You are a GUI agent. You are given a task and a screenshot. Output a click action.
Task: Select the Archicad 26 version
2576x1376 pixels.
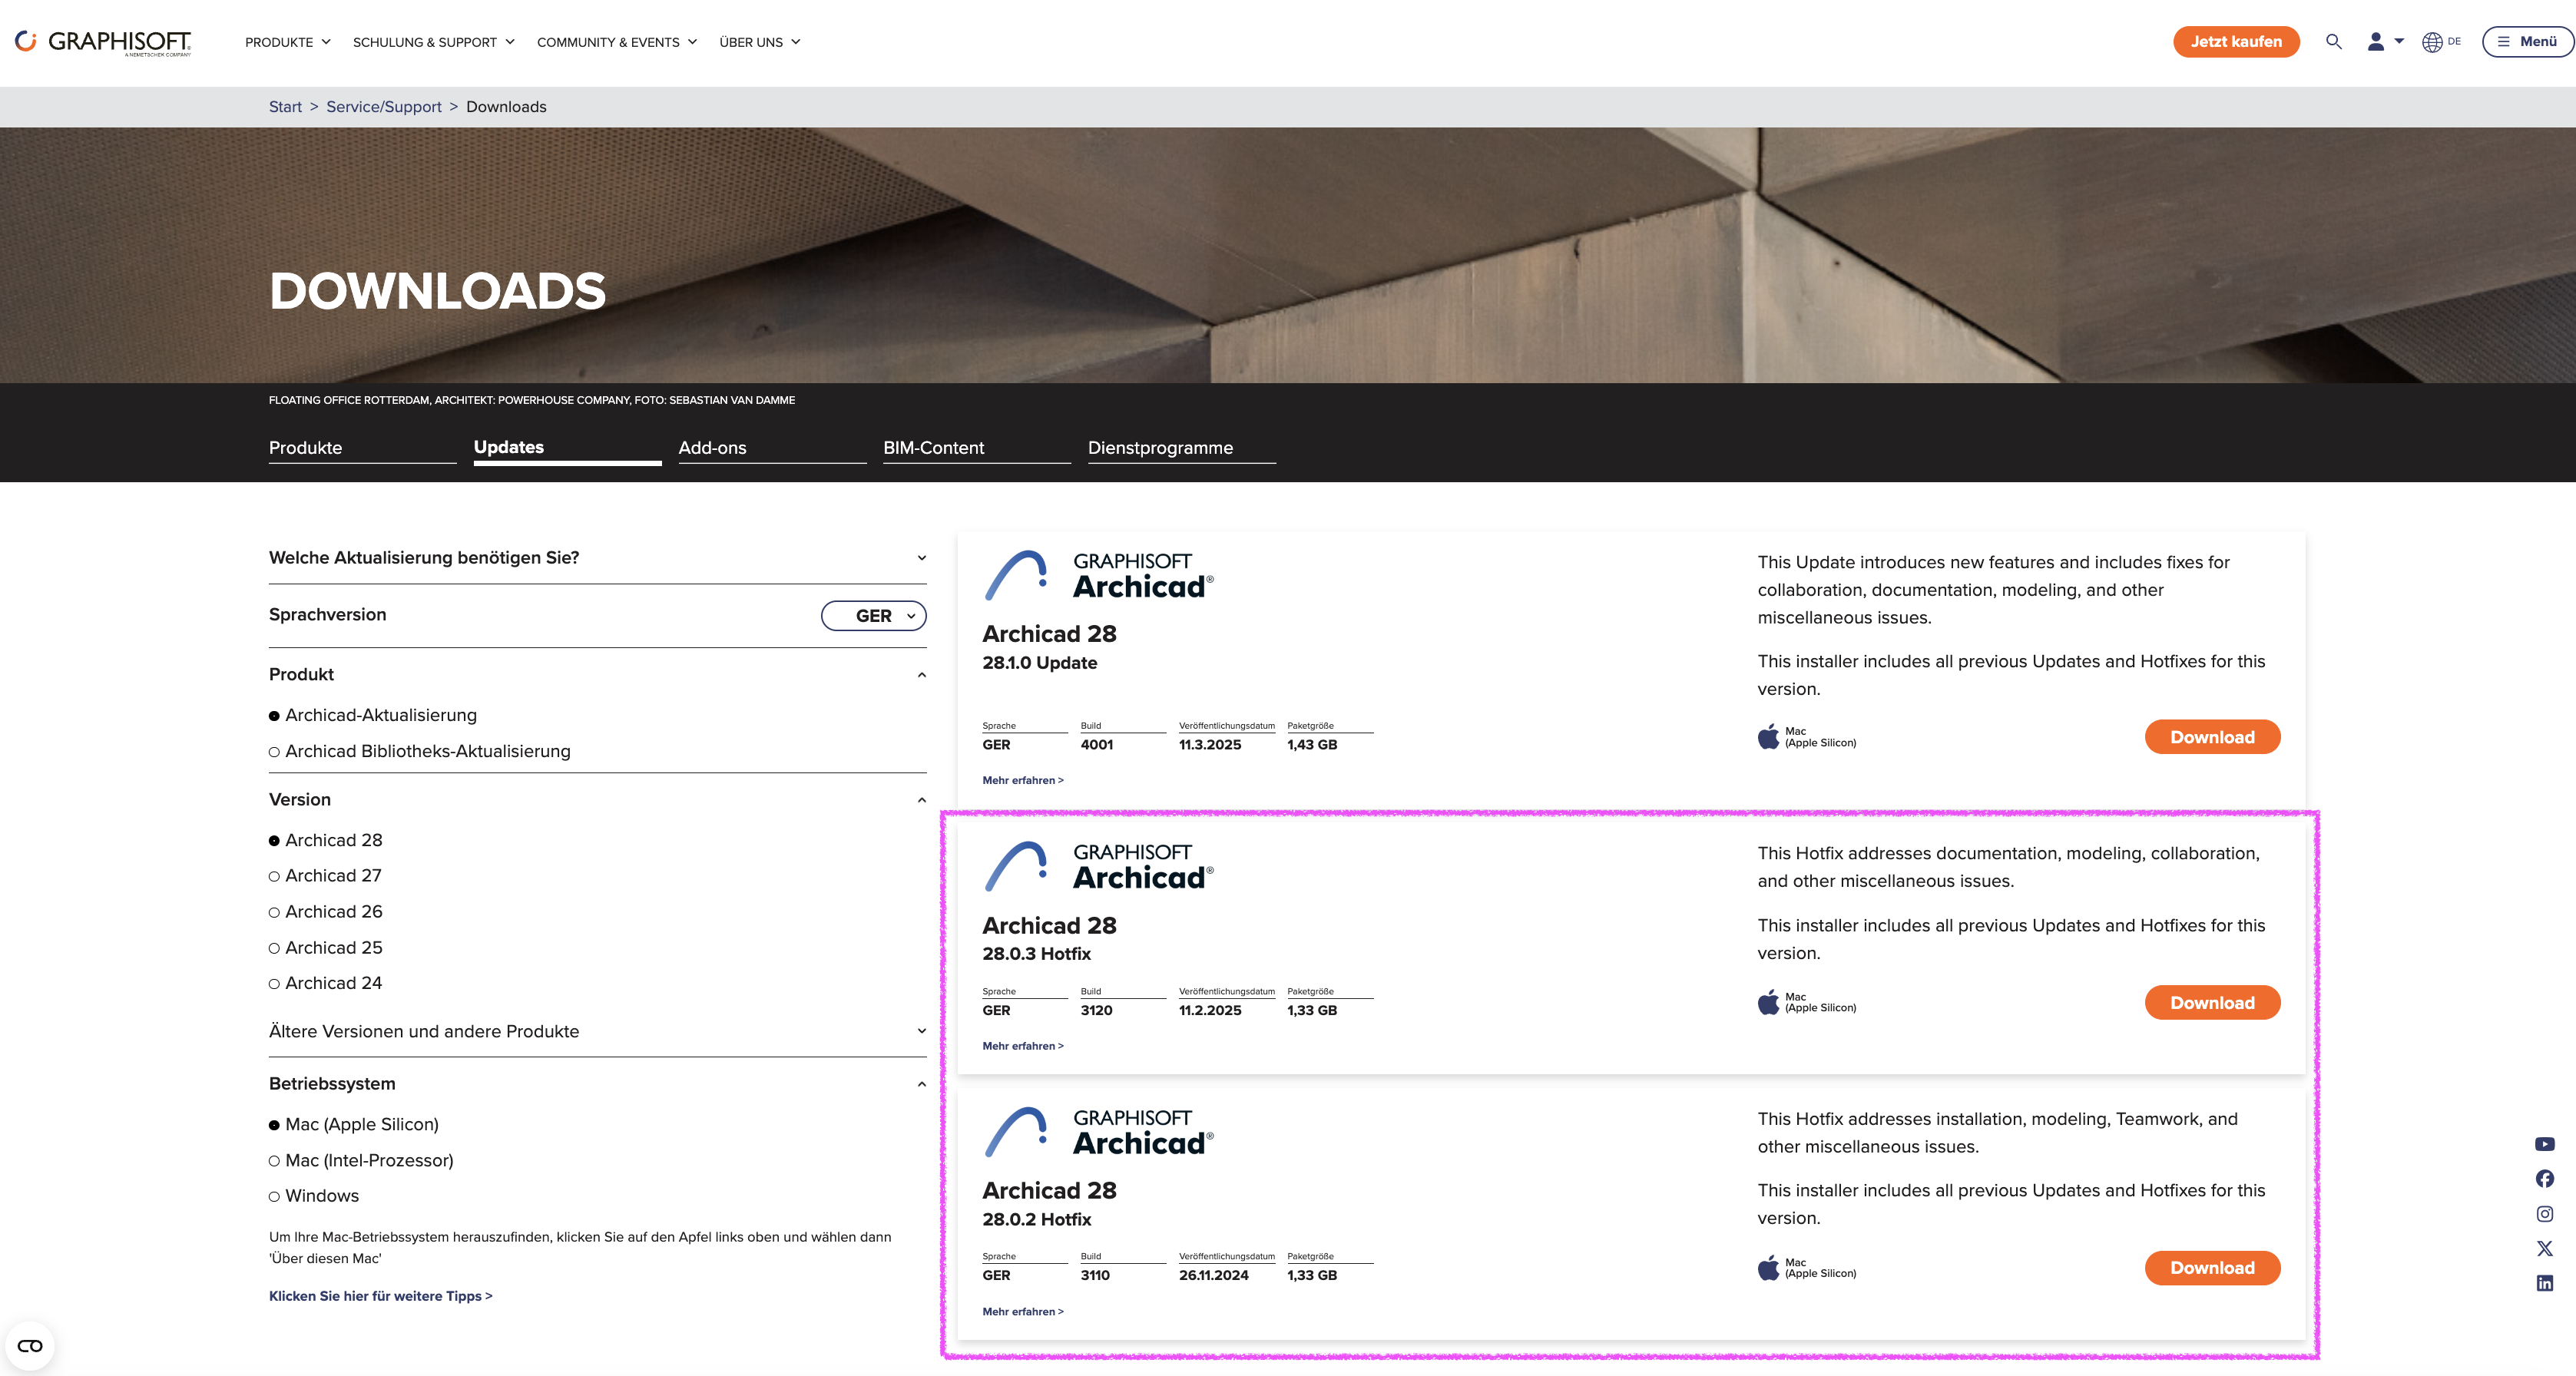click(326, 912)
